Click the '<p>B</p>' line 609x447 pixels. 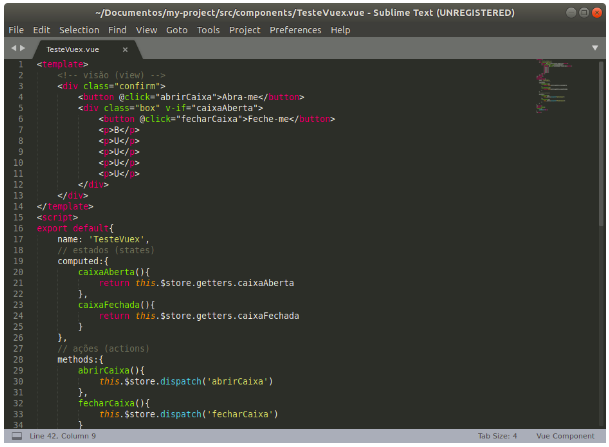tap(119, 130)
